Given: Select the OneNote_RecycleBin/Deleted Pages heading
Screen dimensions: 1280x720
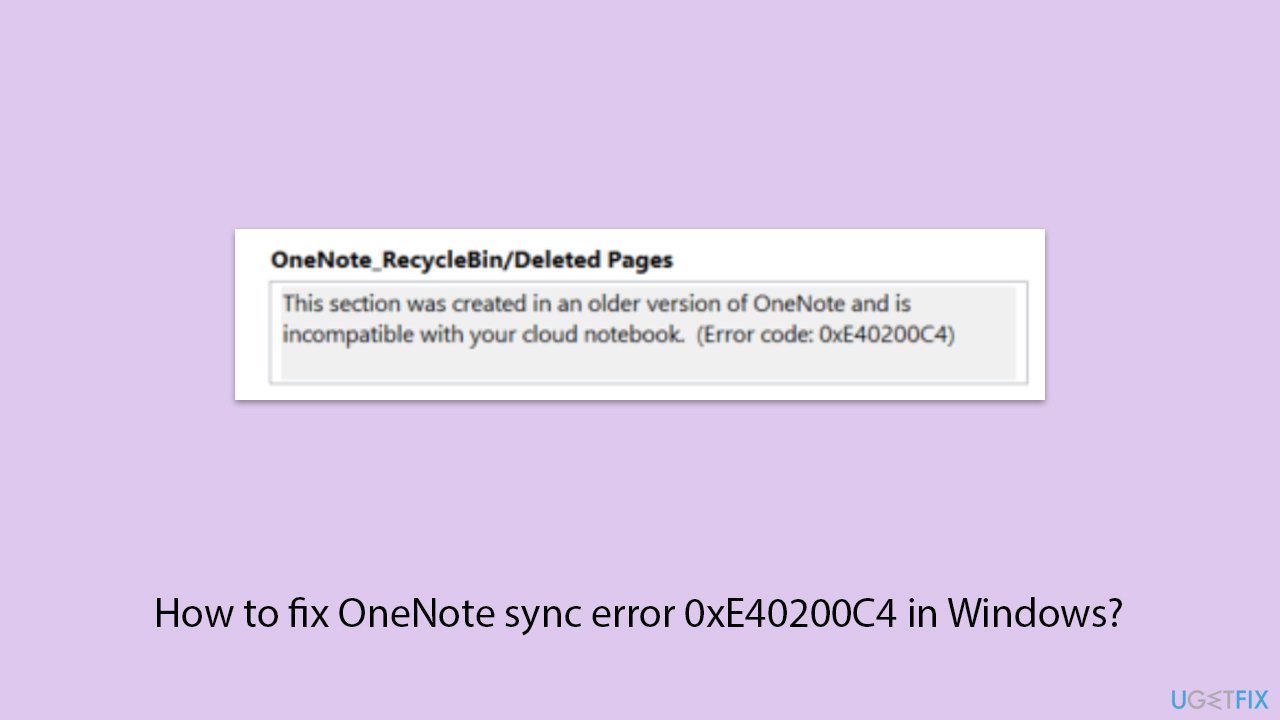Looking at the screenshot, I should coord(472,260).
